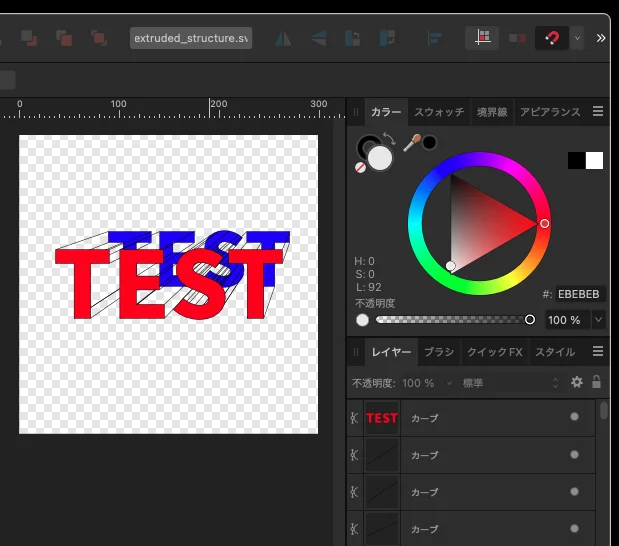The width and height of the screenshot is (619, 546).
Task: Click the layers panel drag grip handle
Action: 356,352
